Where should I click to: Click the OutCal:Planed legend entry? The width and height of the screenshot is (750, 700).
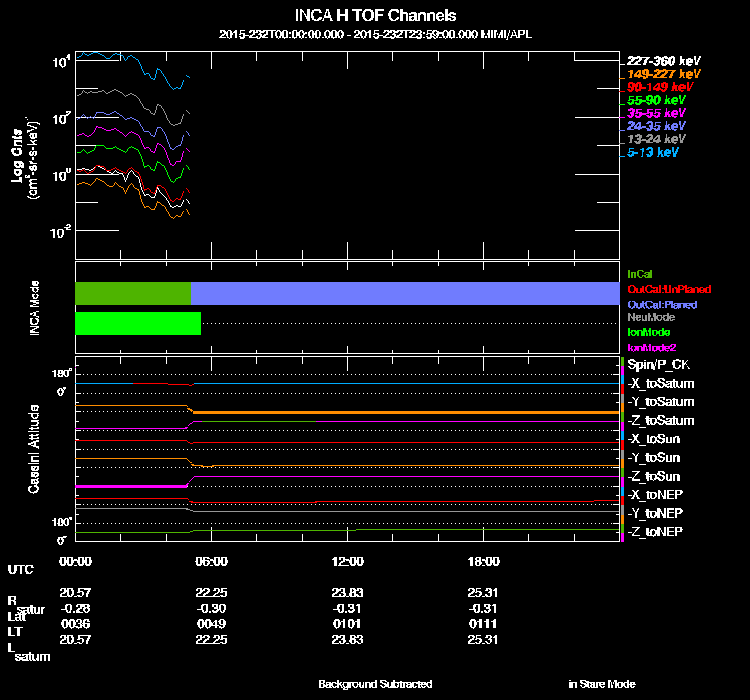tap(662, 304)
